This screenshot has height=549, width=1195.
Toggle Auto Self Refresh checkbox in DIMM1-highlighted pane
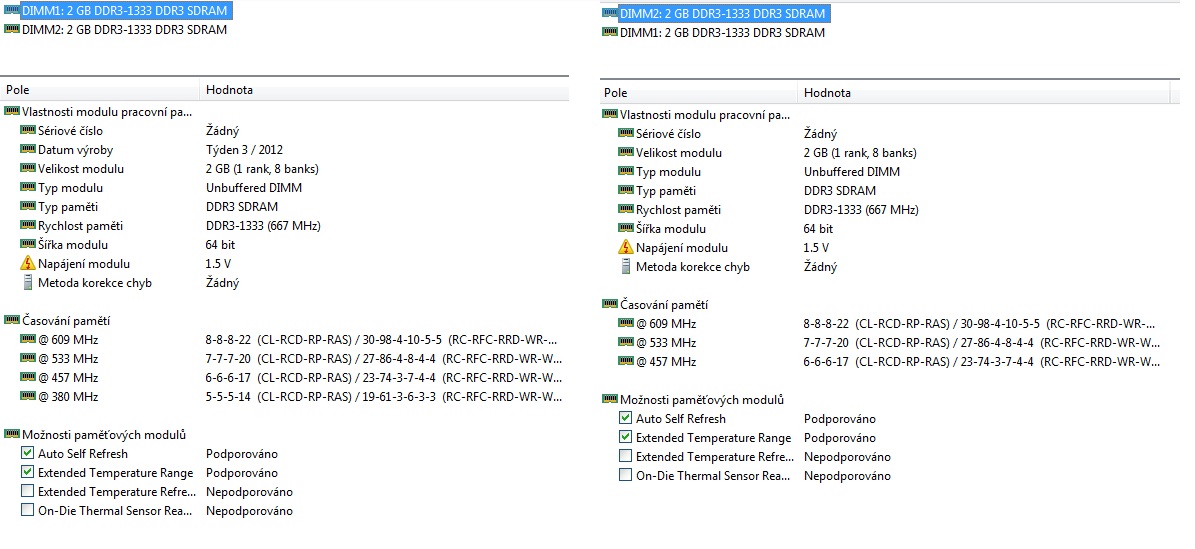tap(27, 454)
